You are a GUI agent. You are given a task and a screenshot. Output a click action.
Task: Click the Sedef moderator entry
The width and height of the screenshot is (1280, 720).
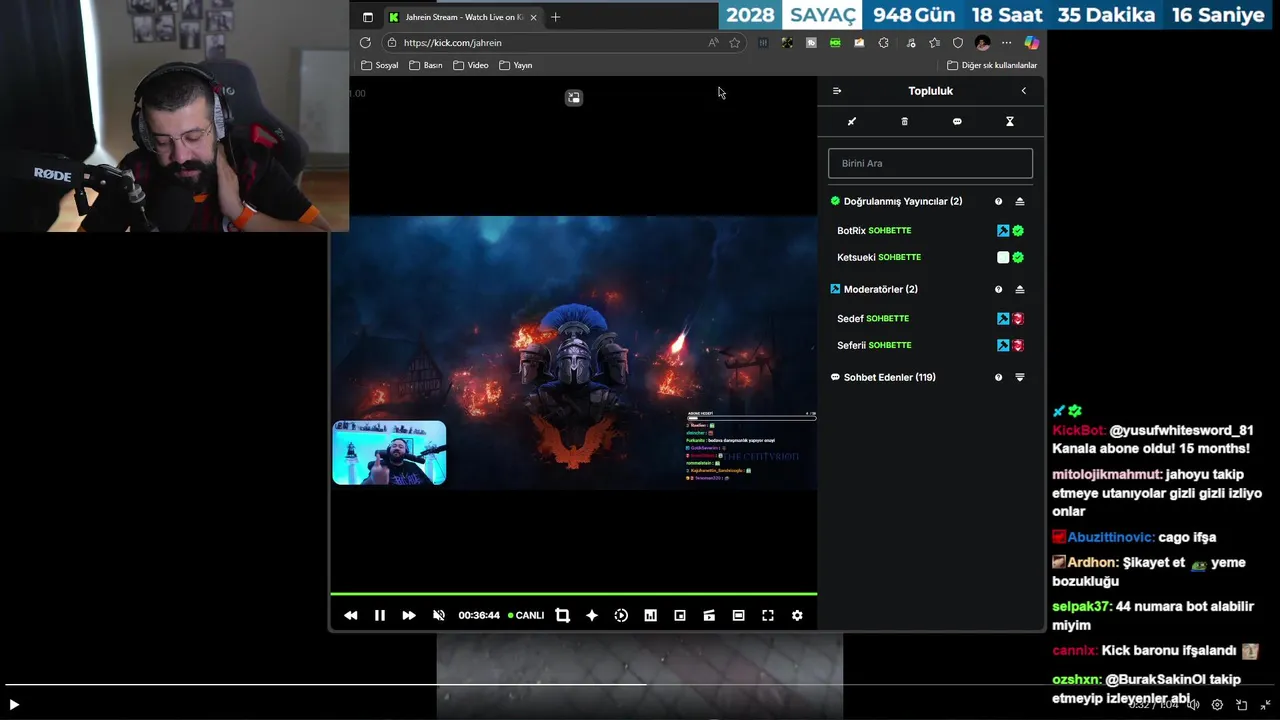pos(930,319)
